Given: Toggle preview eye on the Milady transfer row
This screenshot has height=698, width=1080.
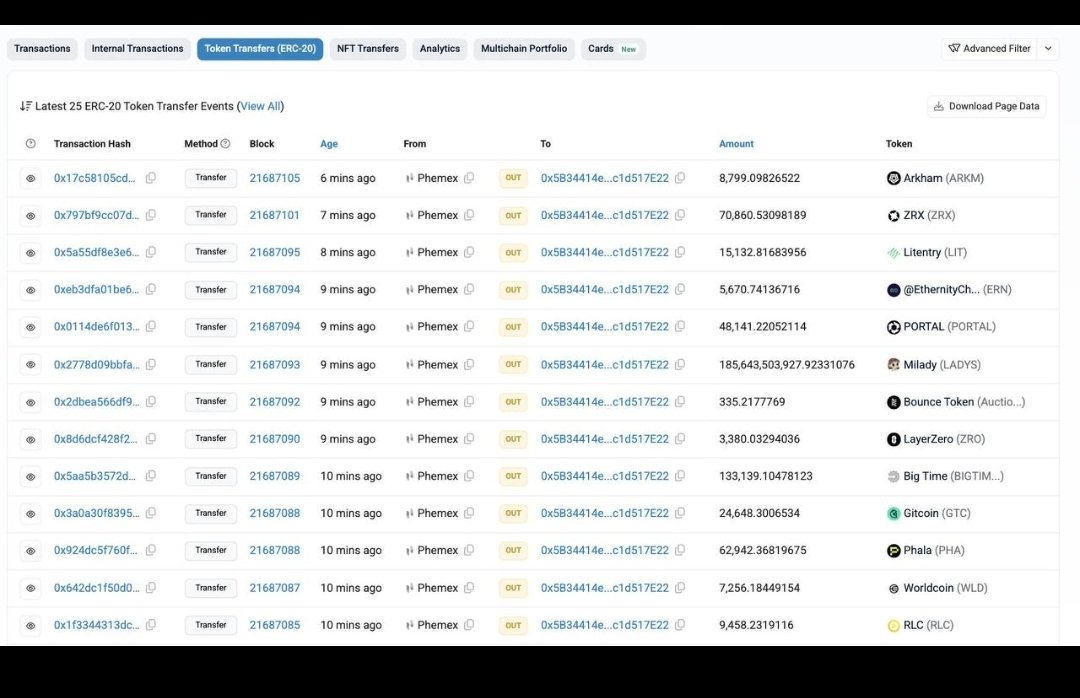Looking at the screenshot, I should point(30,364).
